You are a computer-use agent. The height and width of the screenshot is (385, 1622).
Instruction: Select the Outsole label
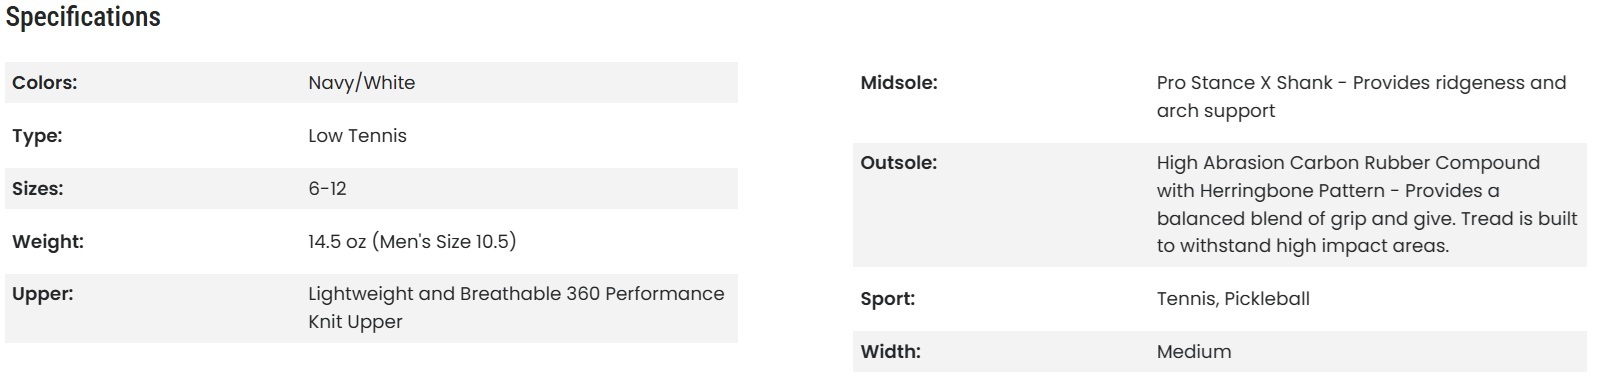(x=899, y=163)
